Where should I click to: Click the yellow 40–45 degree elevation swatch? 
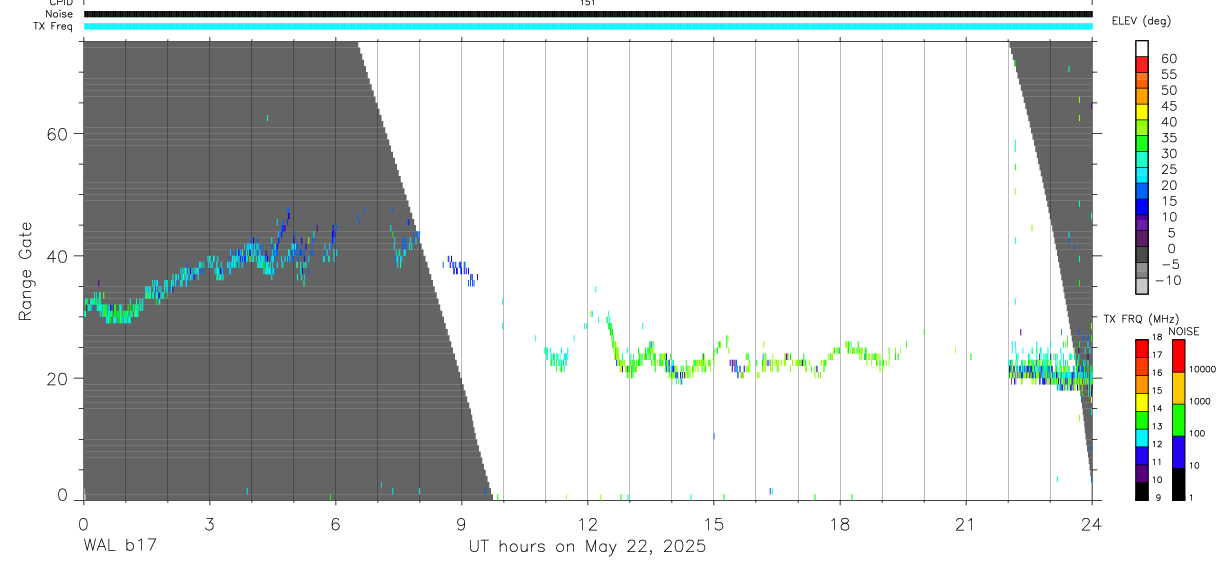tap(1142, 113)
